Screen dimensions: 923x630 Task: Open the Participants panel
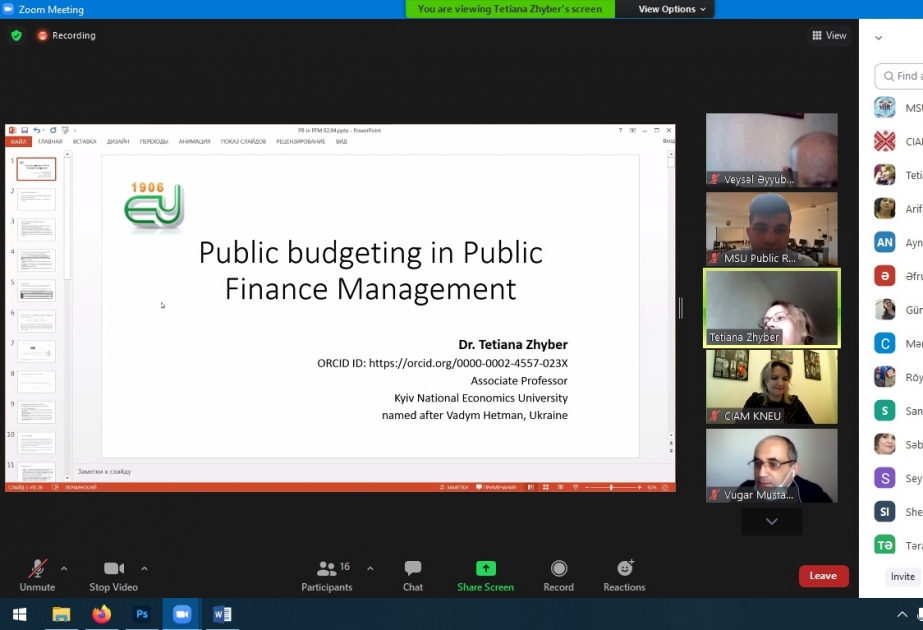tap(327, 576)
